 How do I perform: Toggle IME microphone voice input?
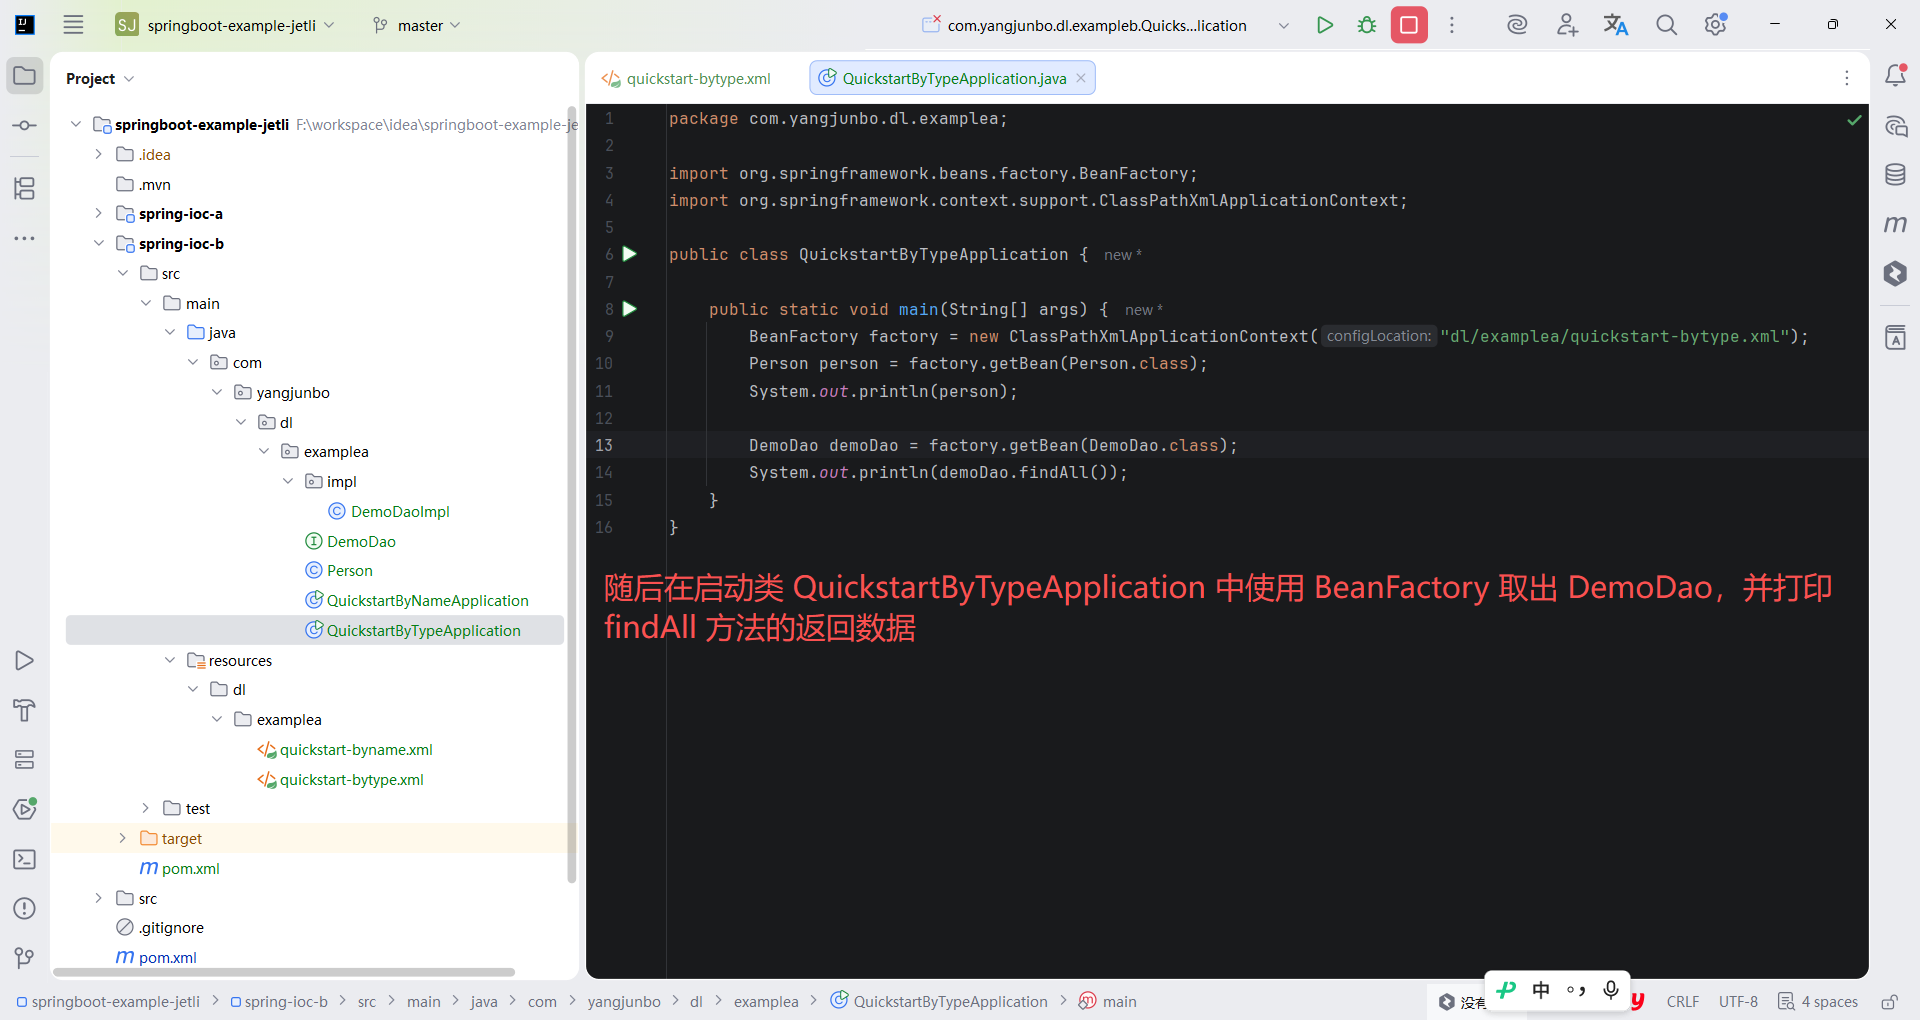point(1610,990)
